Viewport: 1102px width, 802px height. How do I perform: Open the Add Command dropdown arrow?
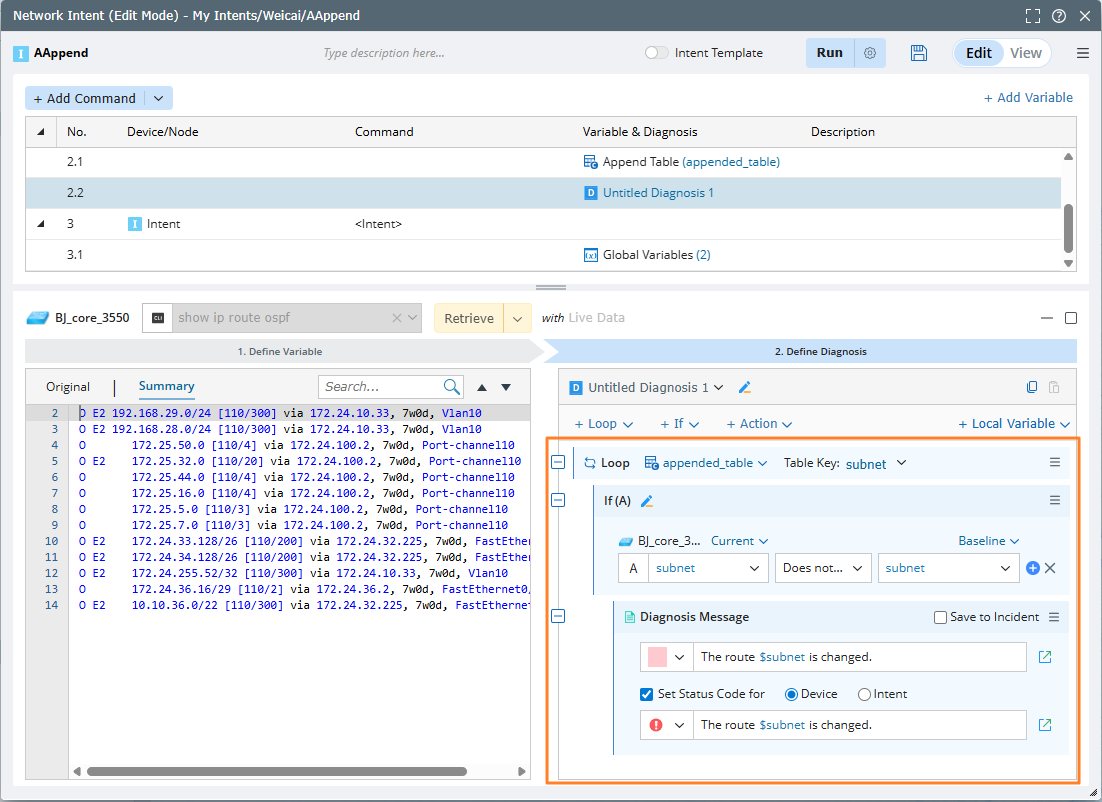pos(158,98)
